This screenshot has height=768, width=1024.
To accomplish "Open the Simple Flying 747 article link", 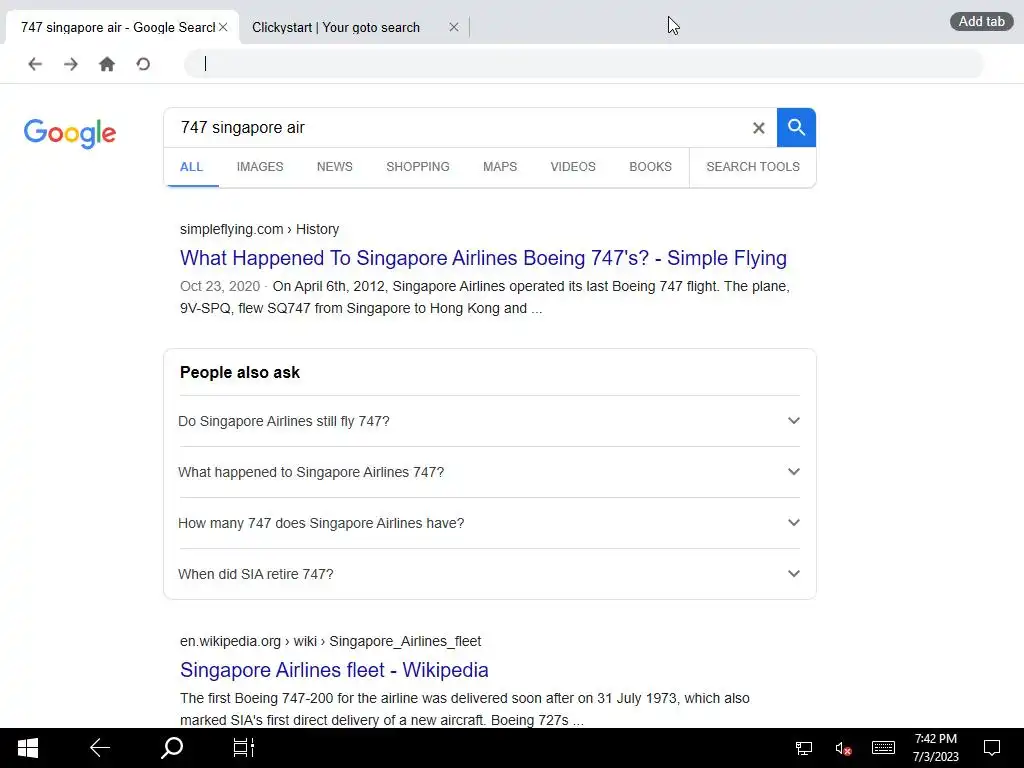I will click(483, 258).
